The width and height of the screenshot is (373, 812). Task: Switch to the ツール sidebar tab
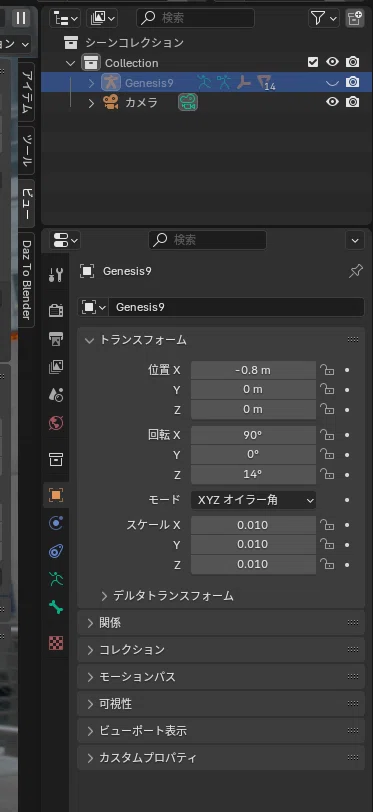point(26,150)
